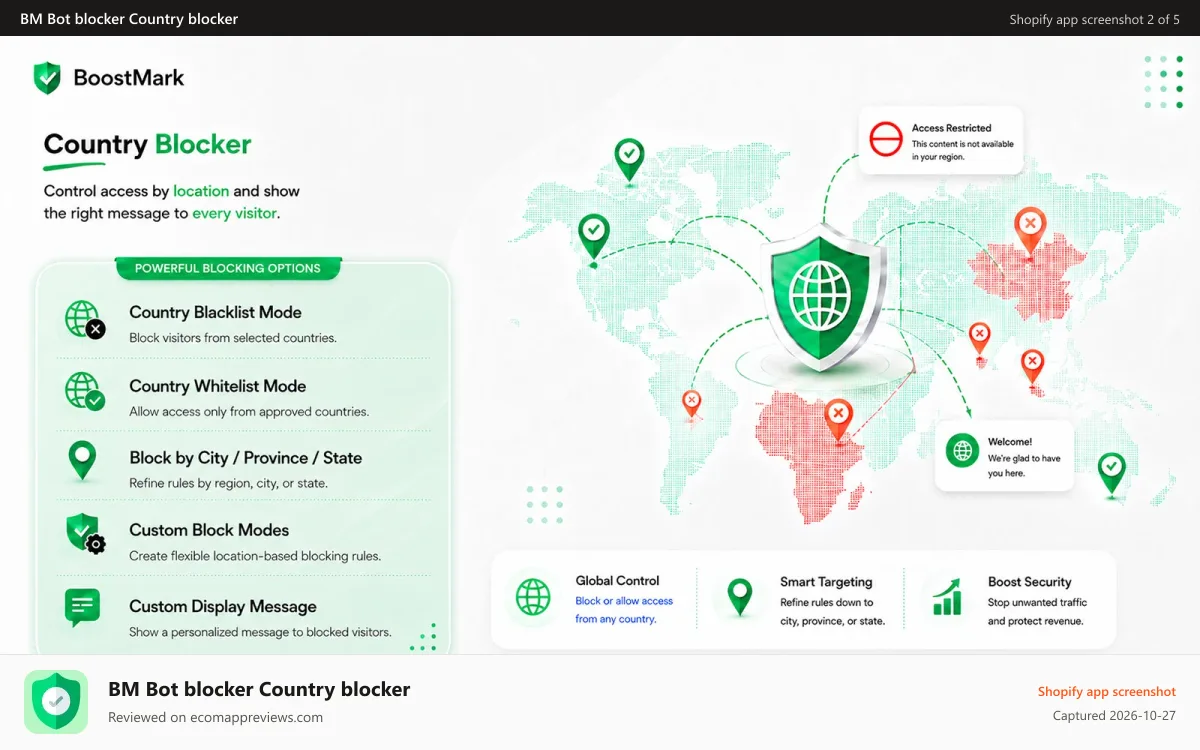
Task: Click the 'BoostMark' brand name text
Action: pos(129,78)
